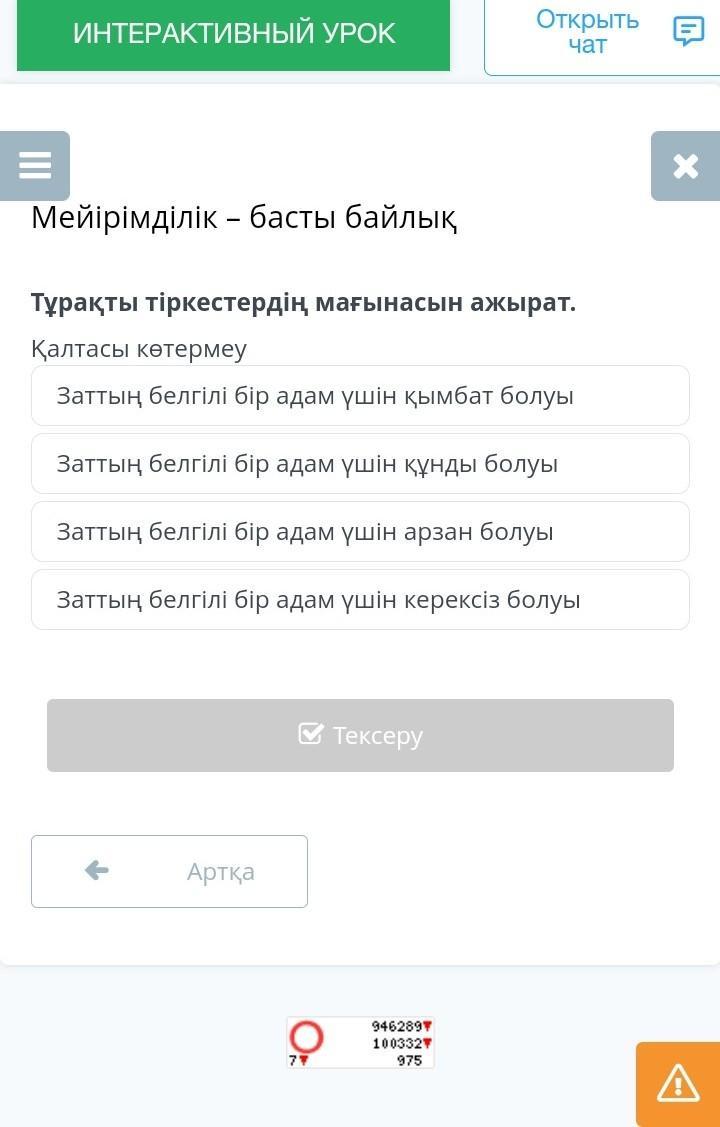Select answer ending with қымбат болуы

360,395
